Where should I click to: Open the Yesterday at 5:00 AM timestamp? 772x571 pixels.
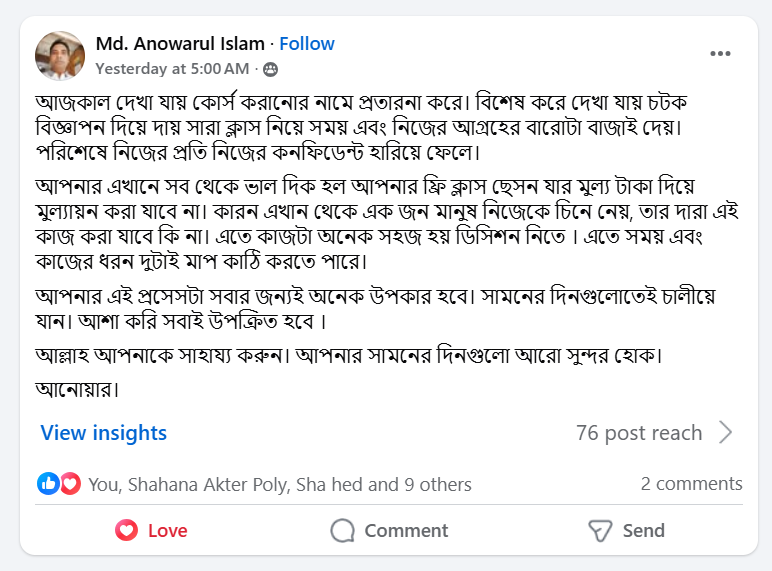tap(172, 69)
